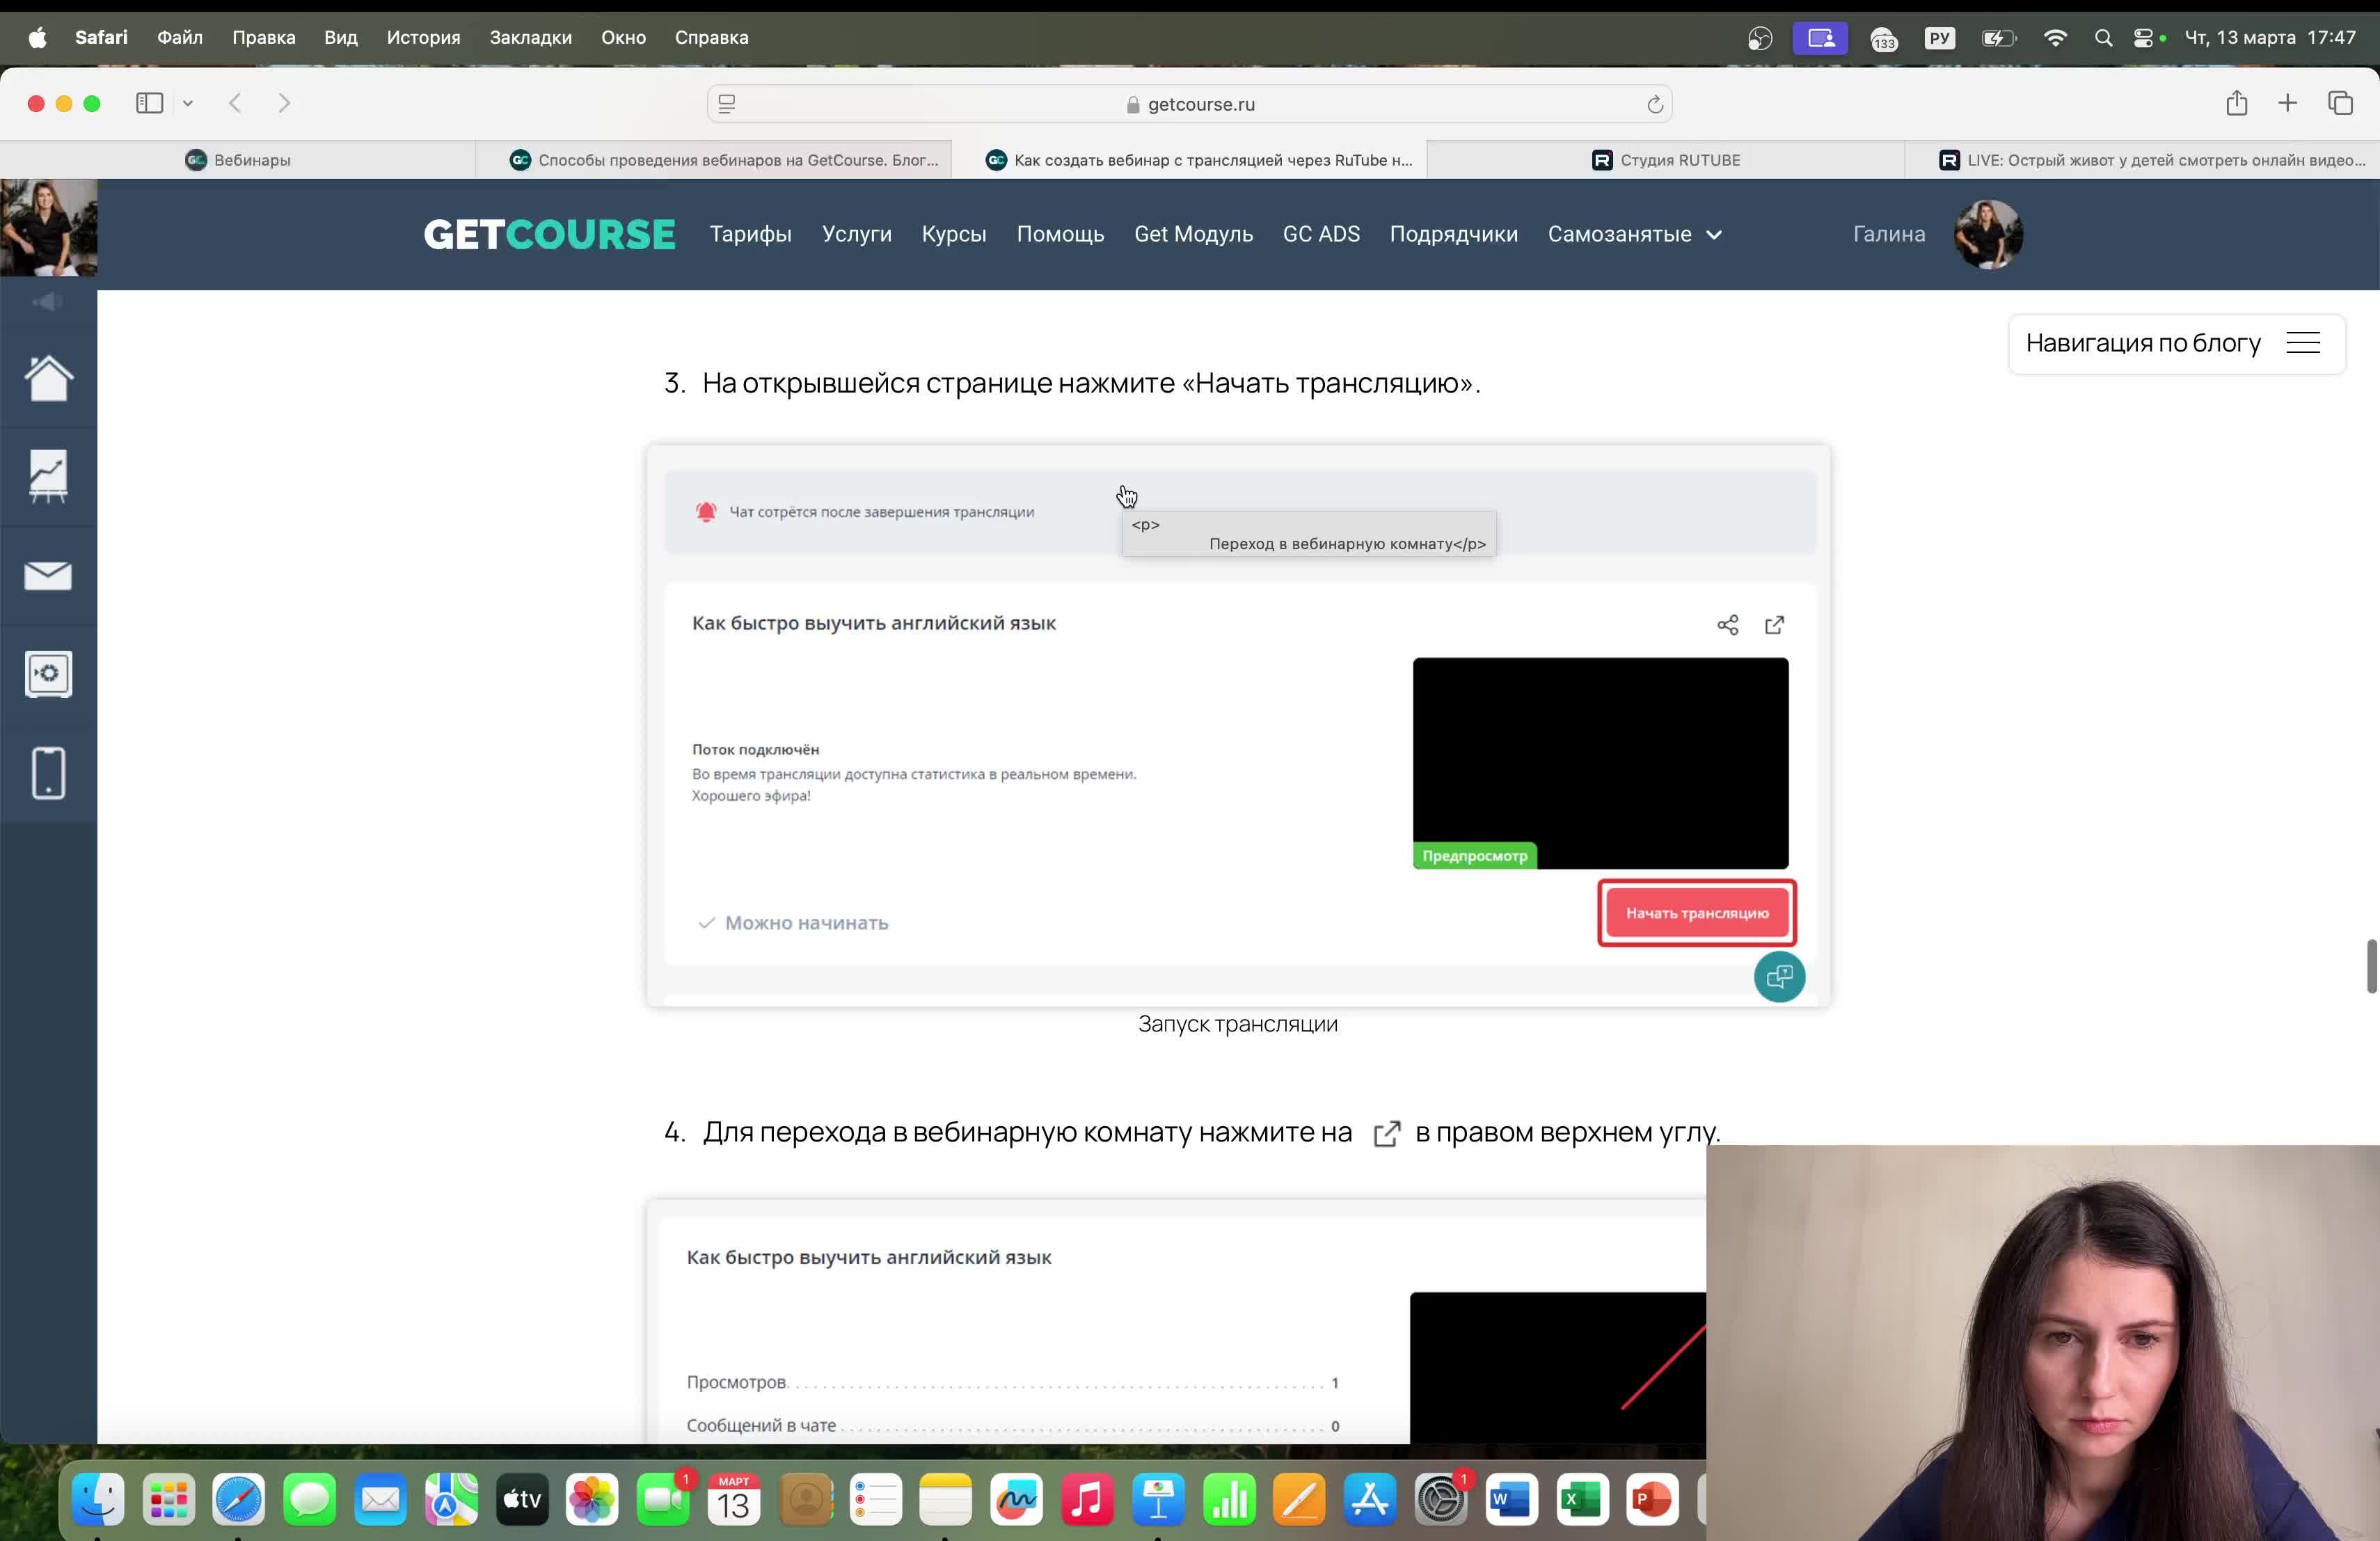The width and height of the screenshot is (2380, 1541).
Task: Open Keynote from the Dock
Action: point(1158,1498)
